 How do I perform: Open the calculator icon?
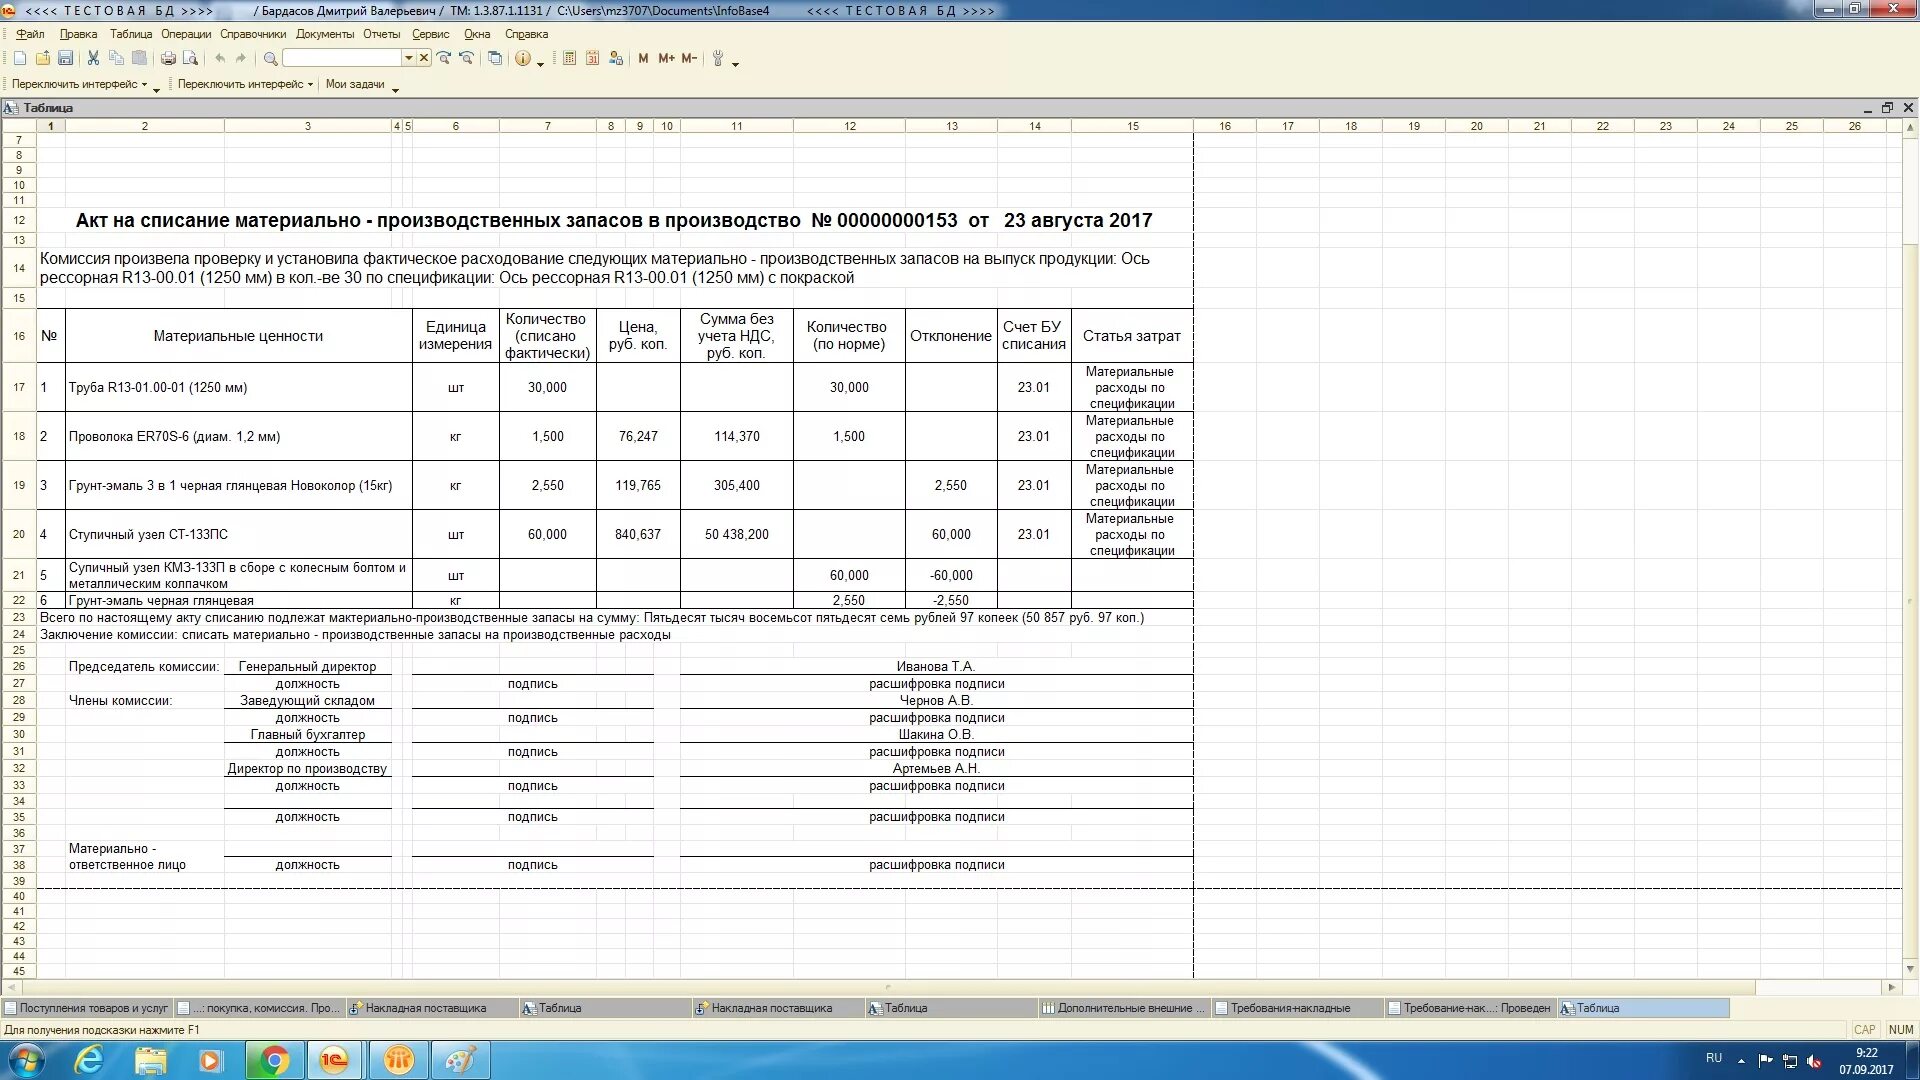coord(569,59)
